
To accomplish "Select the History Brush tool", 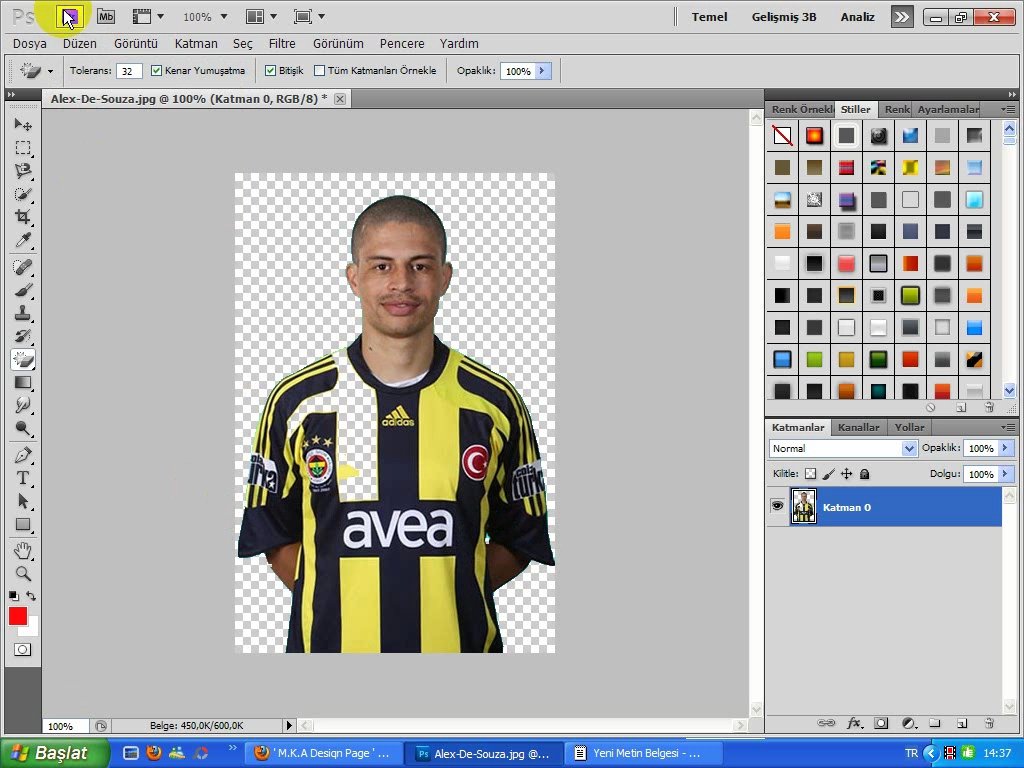I will click(x=23, y=336).
